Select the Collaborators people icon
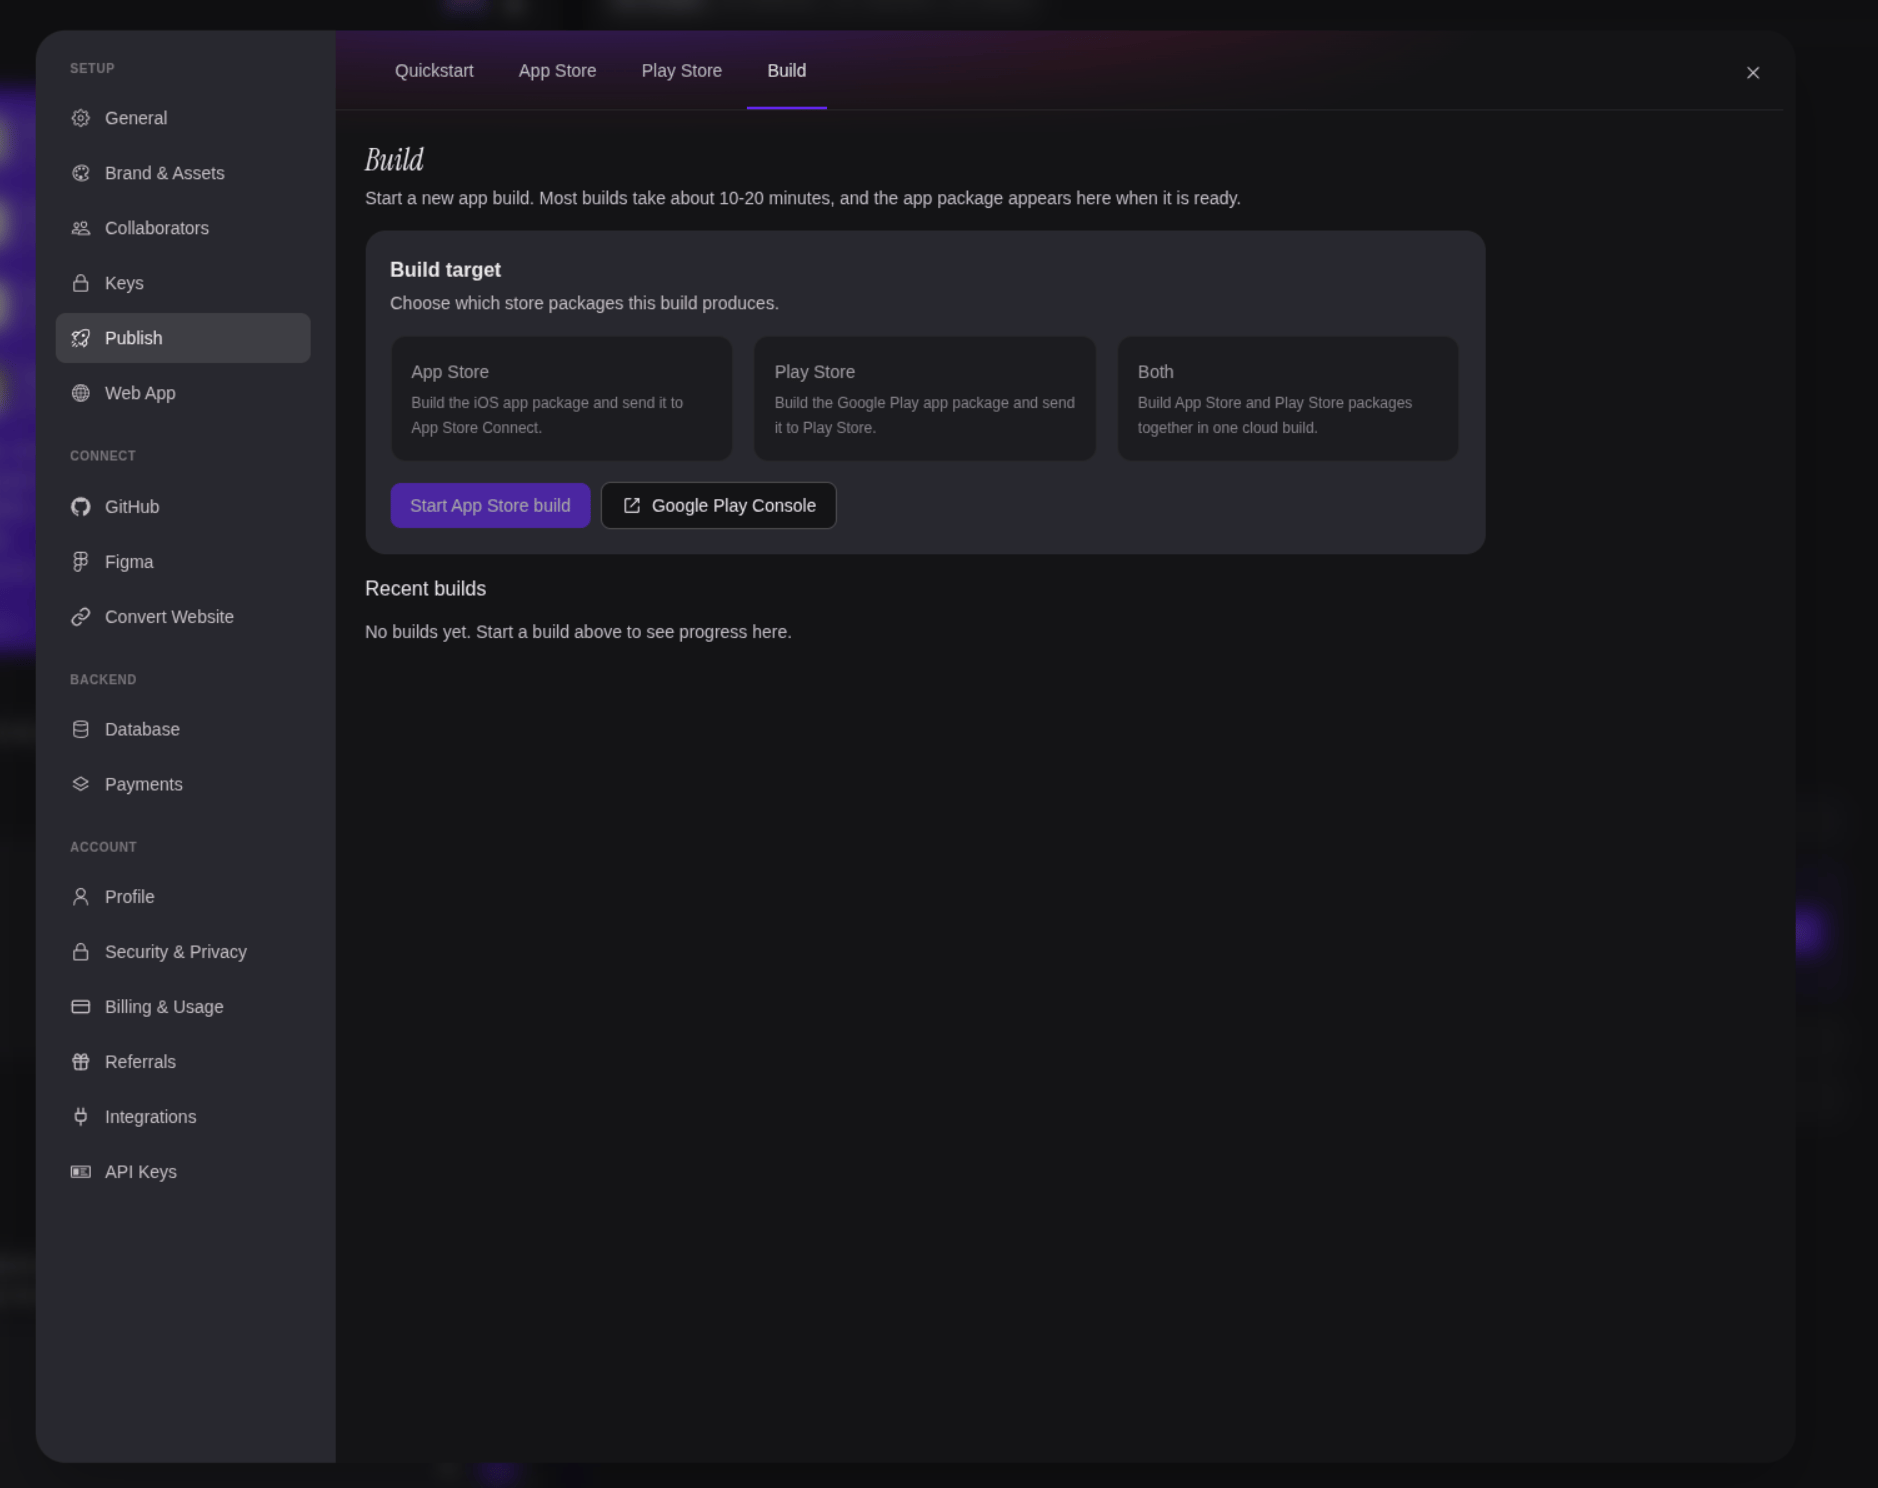Viewport: 1878px width, 1488px height. tap(81, 228)
